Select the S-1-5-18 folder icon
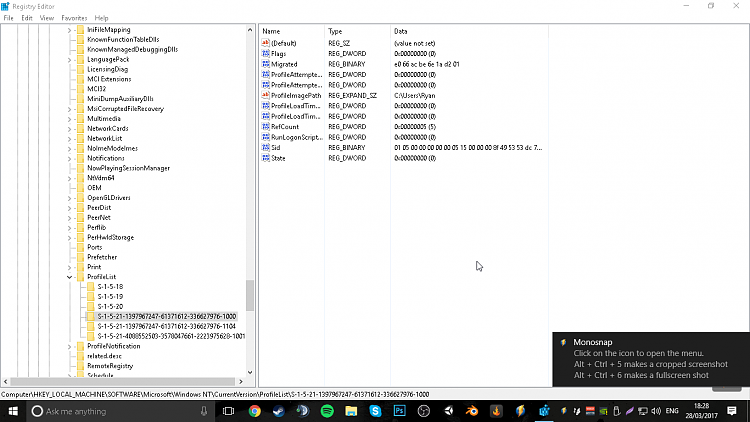This screenshot has width=750, height=422. click(90, 287)
